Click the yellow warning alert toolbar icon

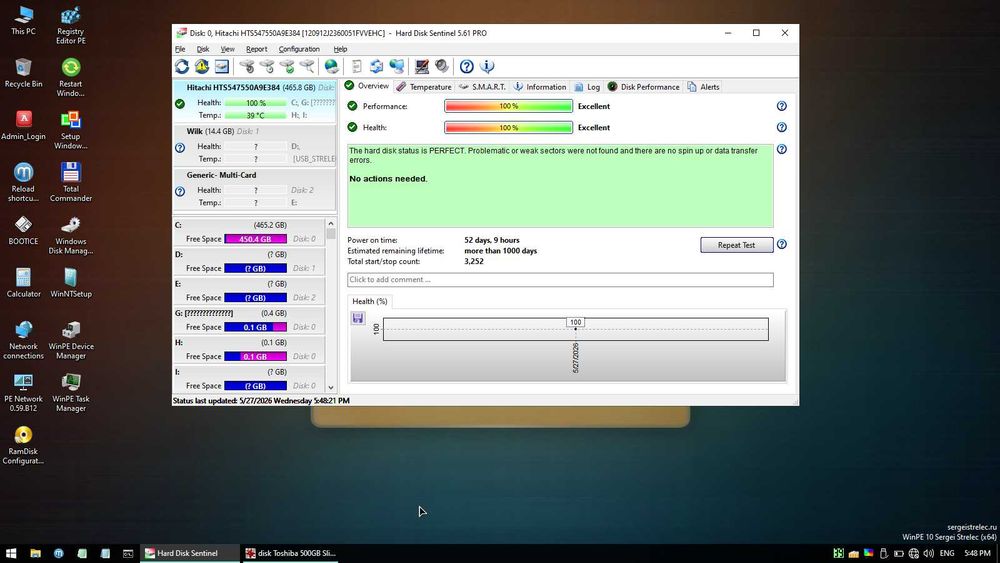(x=202, y=66)
